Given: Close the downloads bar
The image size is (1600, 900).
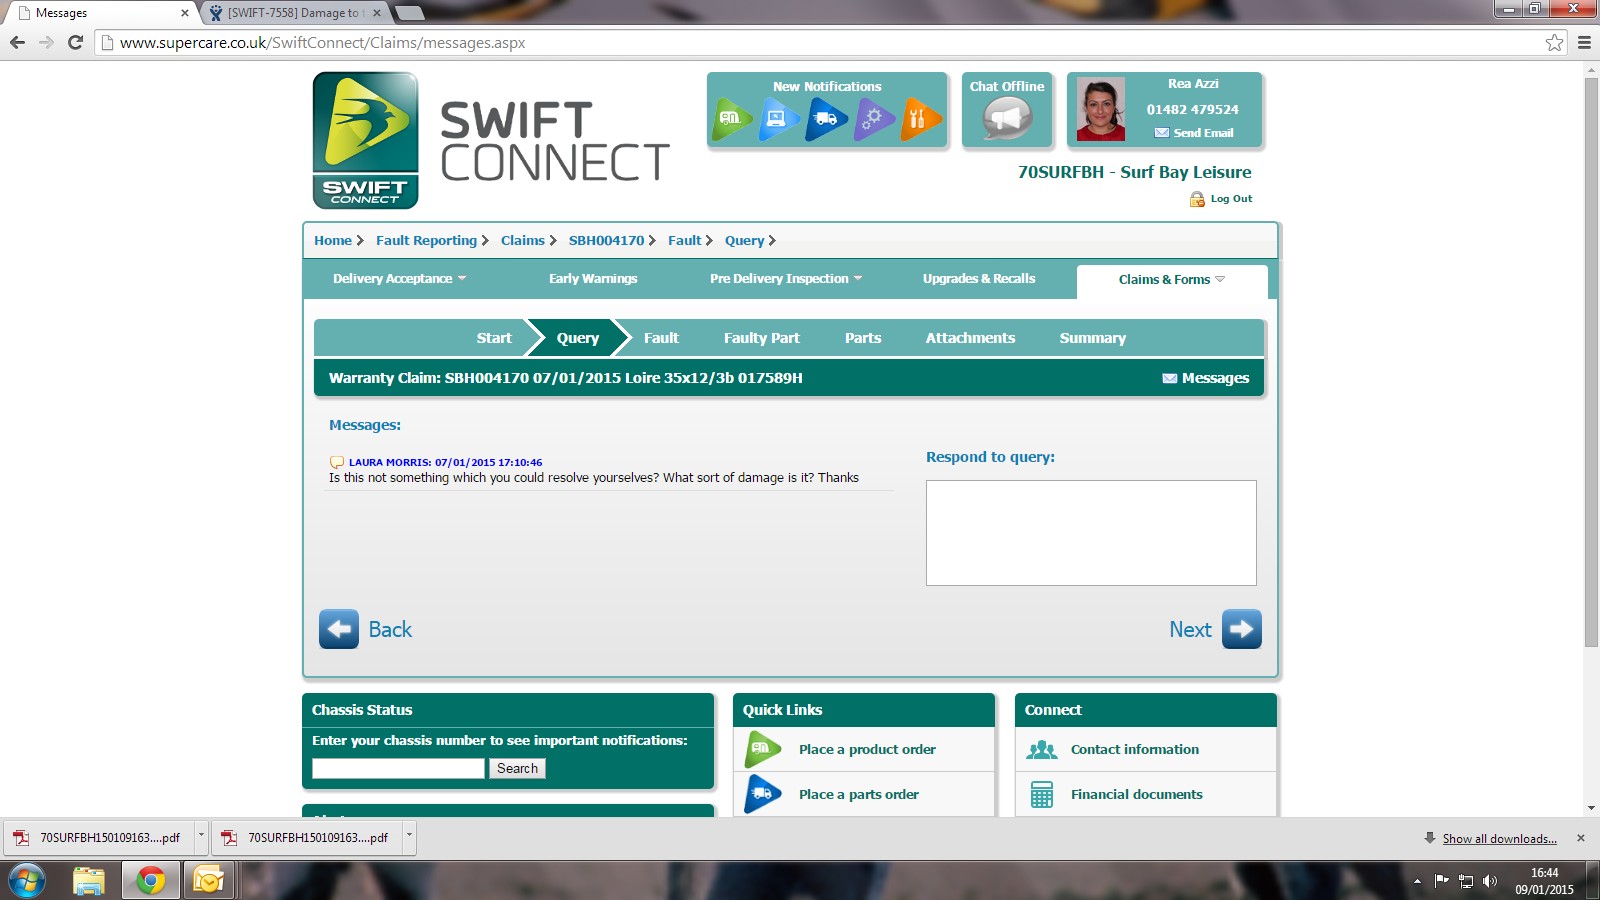Looking at the screenshot, I should (x=1581, y=838).
